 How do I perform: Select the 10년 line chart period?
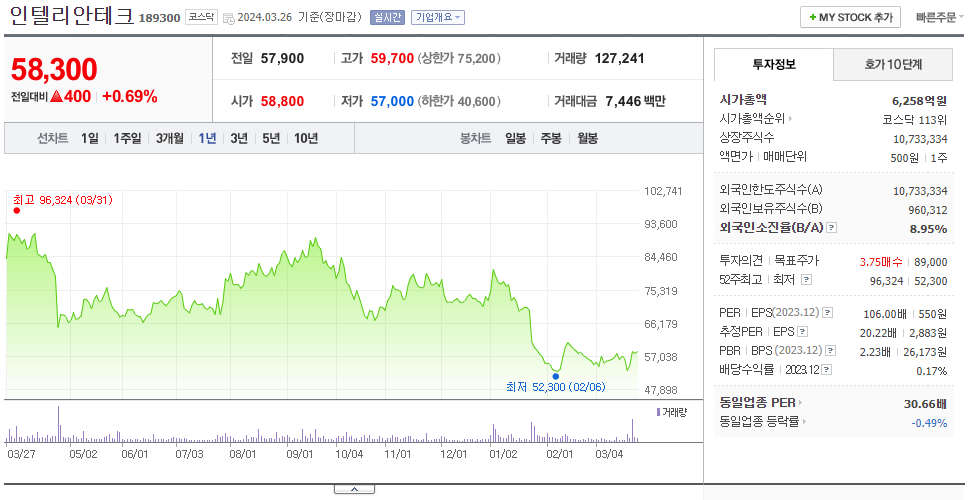coord(306,139)
